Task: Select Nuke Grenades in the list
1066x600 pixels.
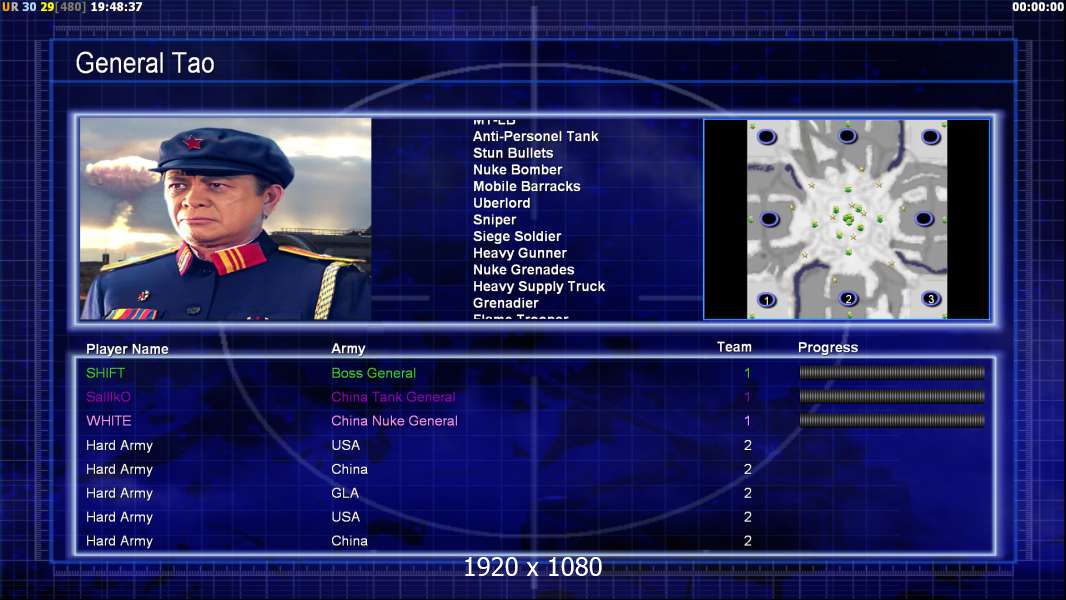Action: pos(524,270)
